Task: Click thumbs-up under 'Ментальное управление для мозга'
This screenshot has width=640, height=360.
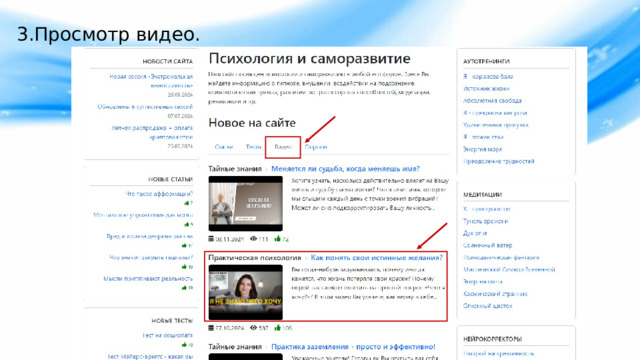Action: 187,224
